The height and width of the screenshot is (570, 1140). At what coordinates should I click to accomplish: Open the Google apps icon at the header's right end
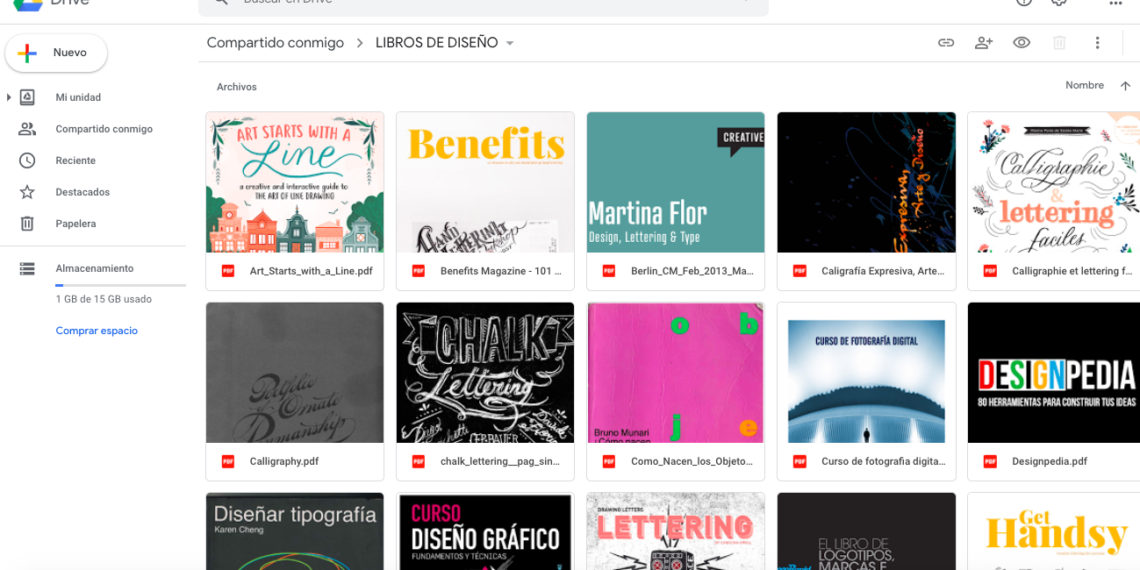pos(1115,4)
